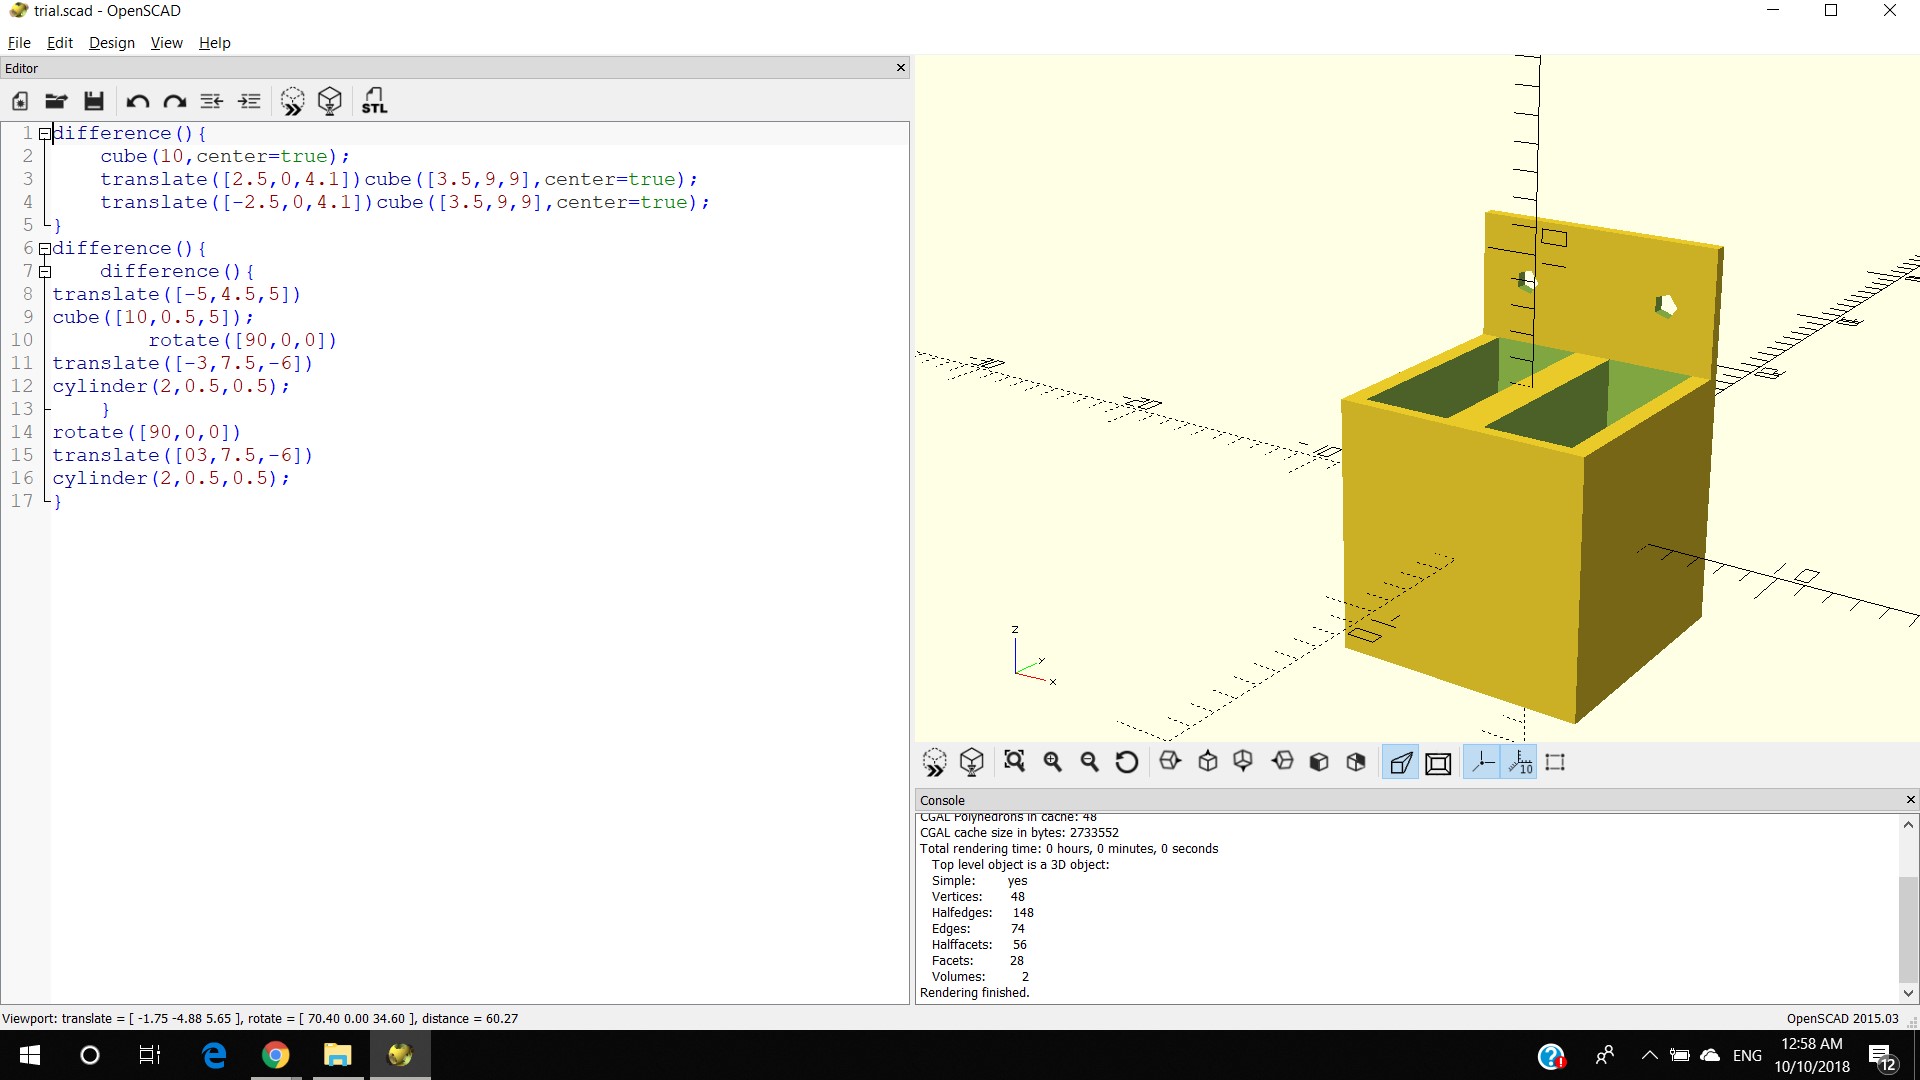Click the Save file icon
The image size is (1920, 1080).
94,101
